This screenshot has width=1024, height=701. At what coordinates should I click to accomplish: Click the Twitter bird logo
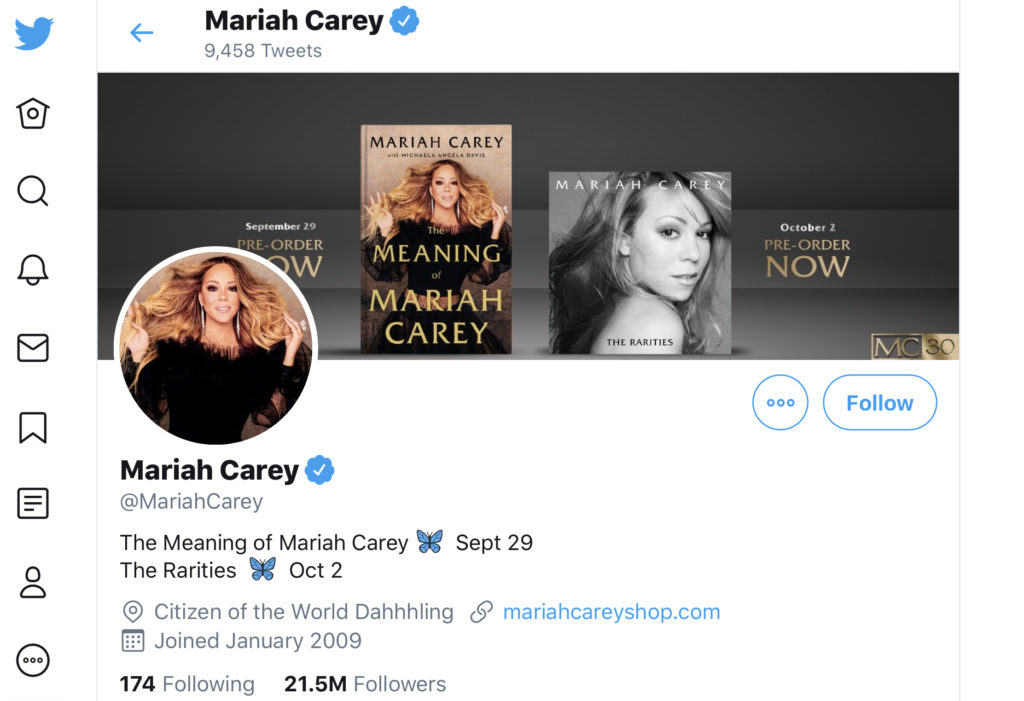tap(33, 33)
